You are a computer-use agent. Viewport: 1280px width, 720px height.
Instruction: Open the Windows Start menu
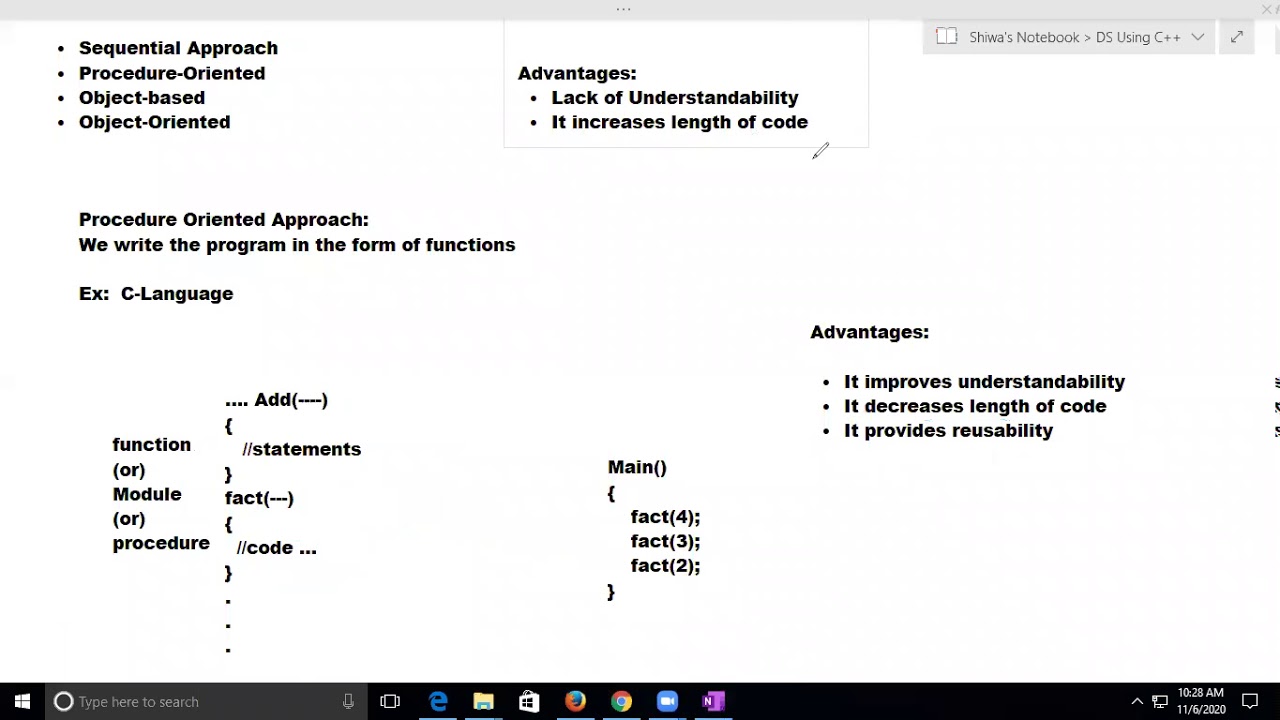tap(22, 701)
